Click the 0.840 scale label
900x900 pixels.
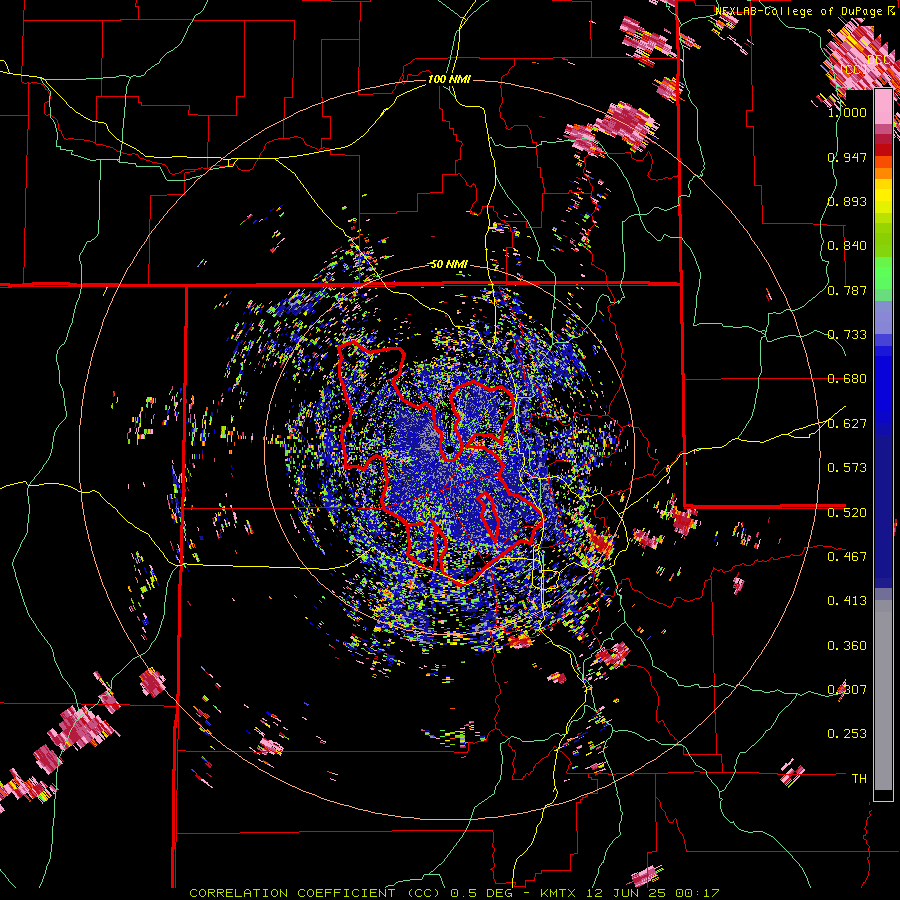pos(847,246)
